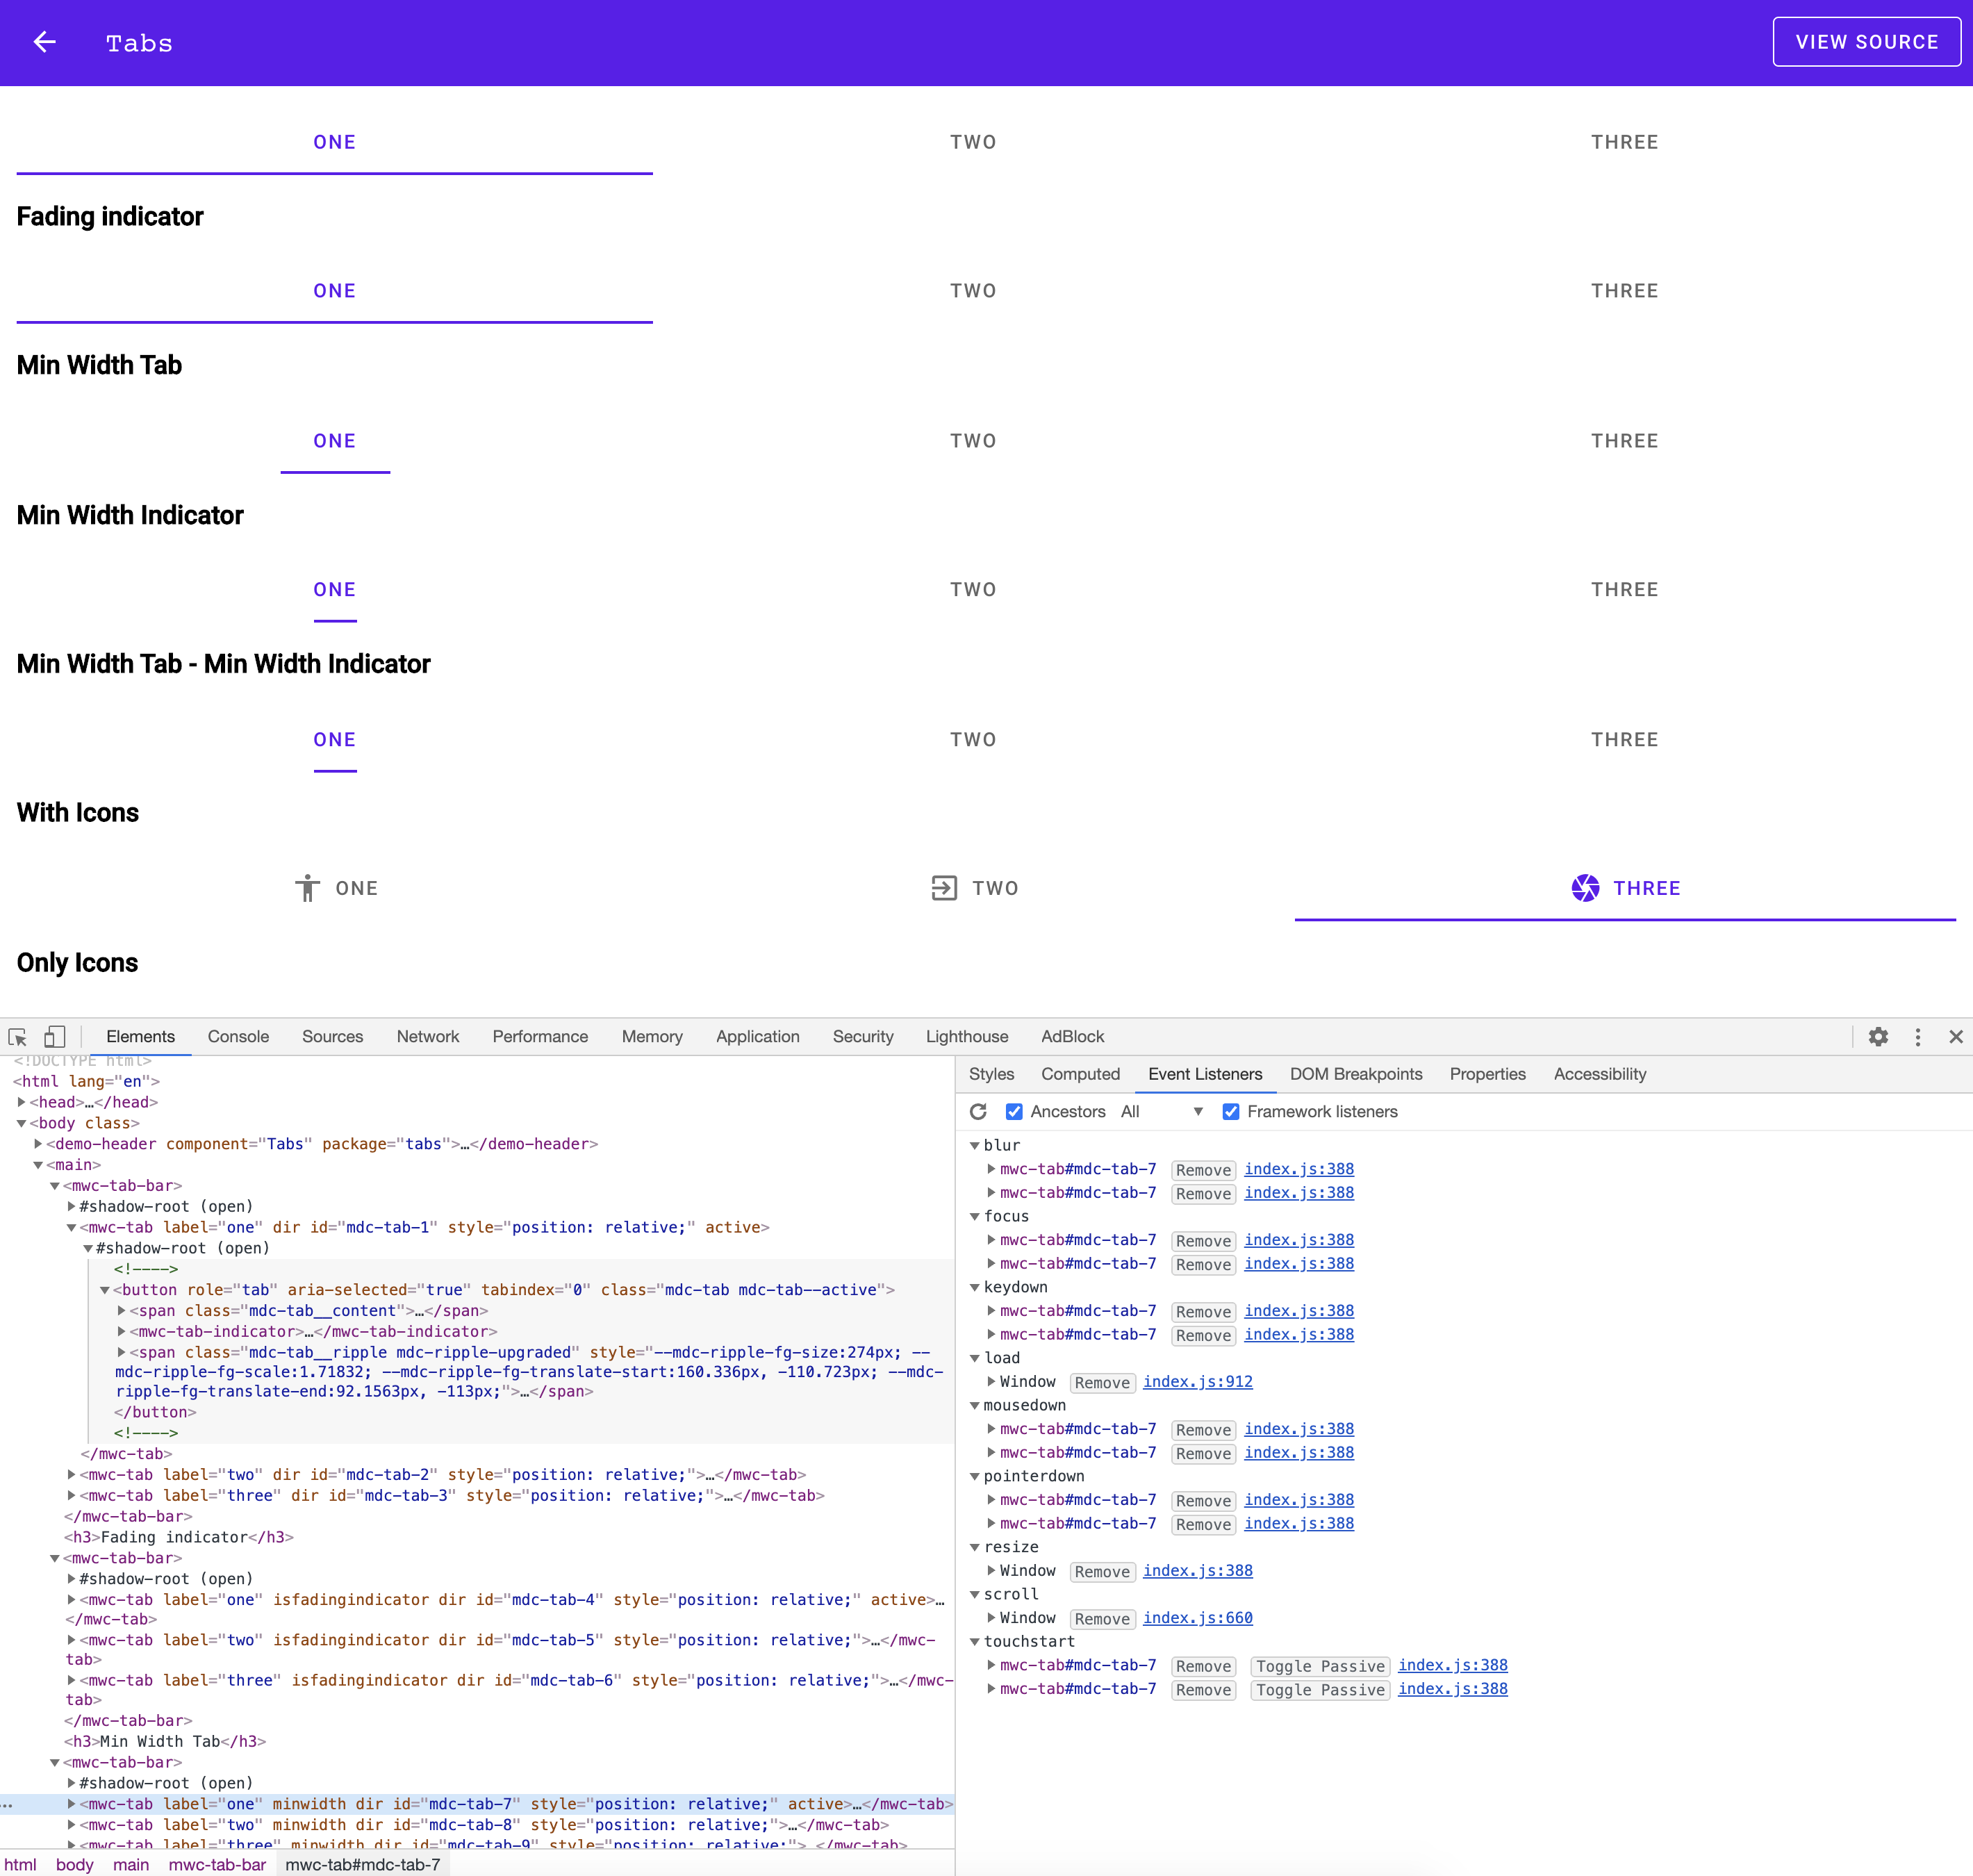Expand the Window entry under load
This screenshot has height=1876, width=1973.
click(x=991, y=1381)
